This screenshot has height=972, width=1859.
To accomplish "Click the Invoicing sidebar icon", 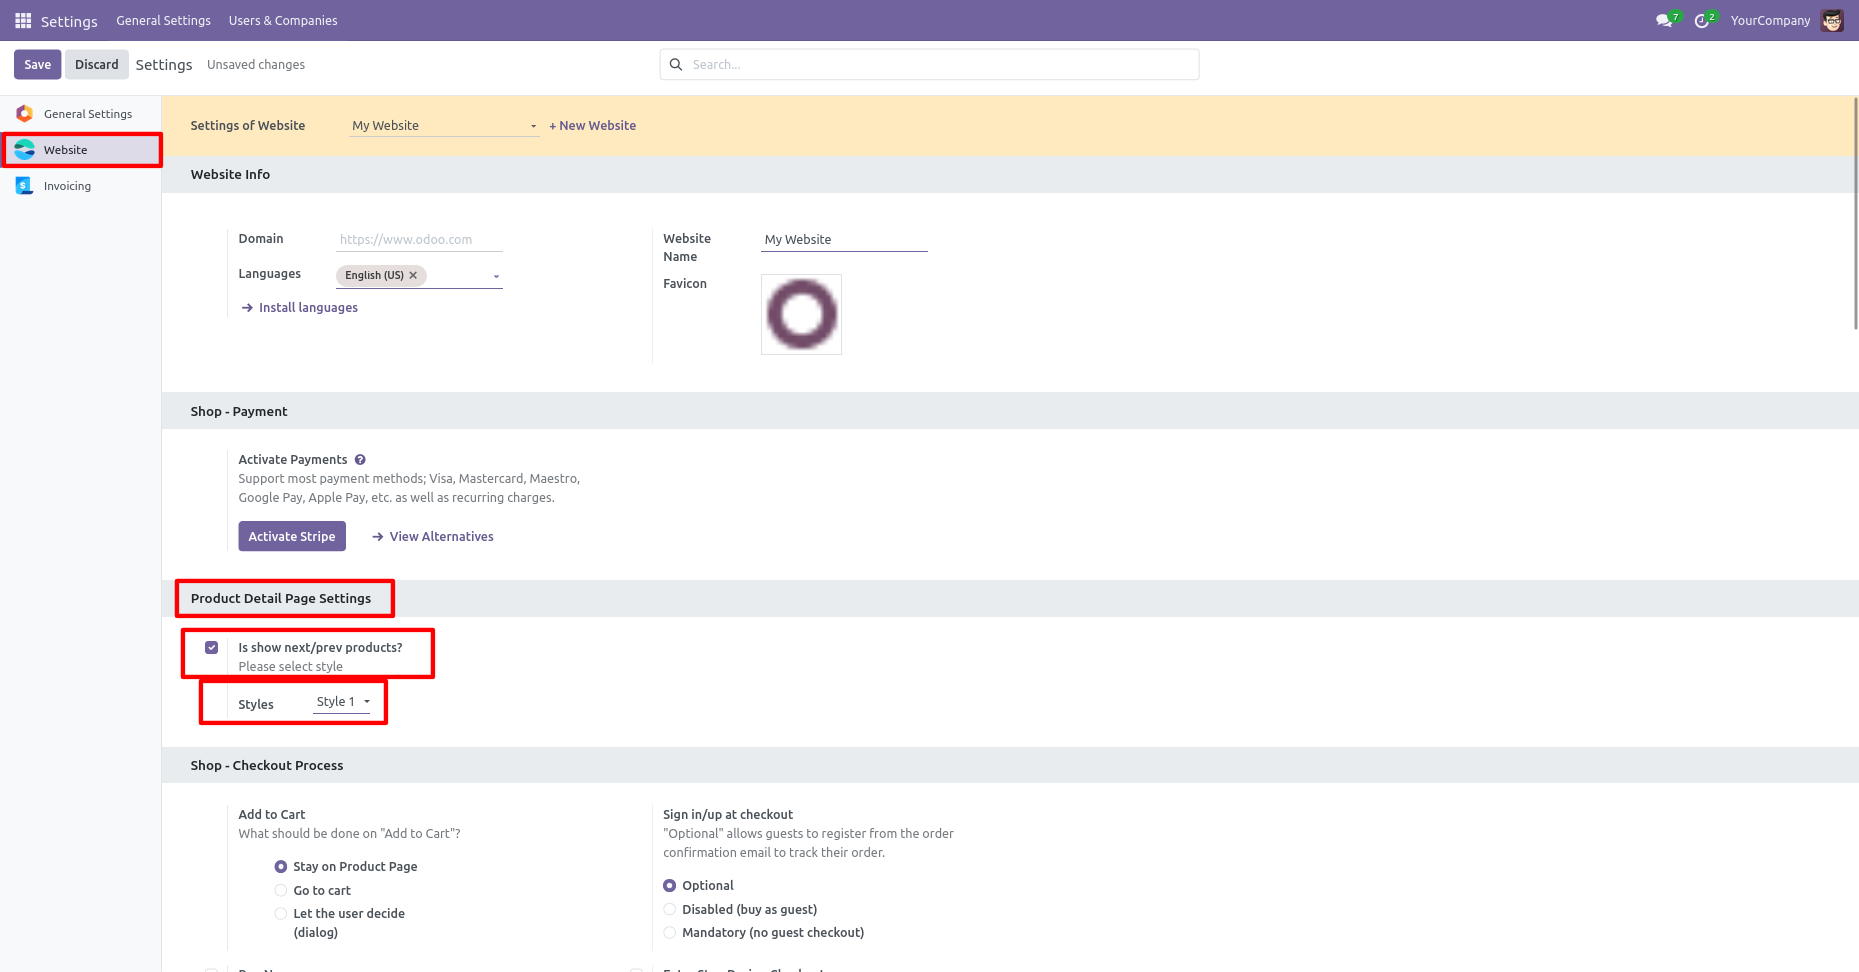I will tap(24, 186).
